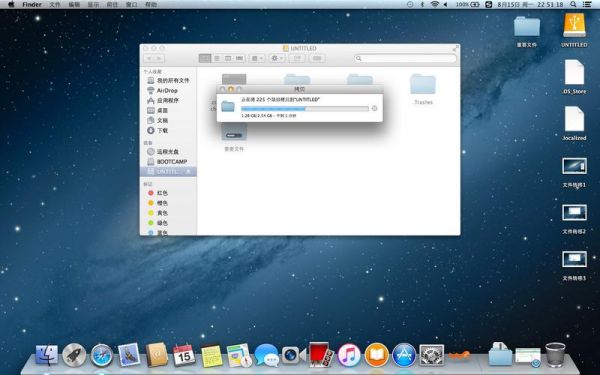The width and height of the screenshot is (600, 375).
Task: Open the Finder menu in menu bar
Action: pyautogui.click(x=32, y=5)
